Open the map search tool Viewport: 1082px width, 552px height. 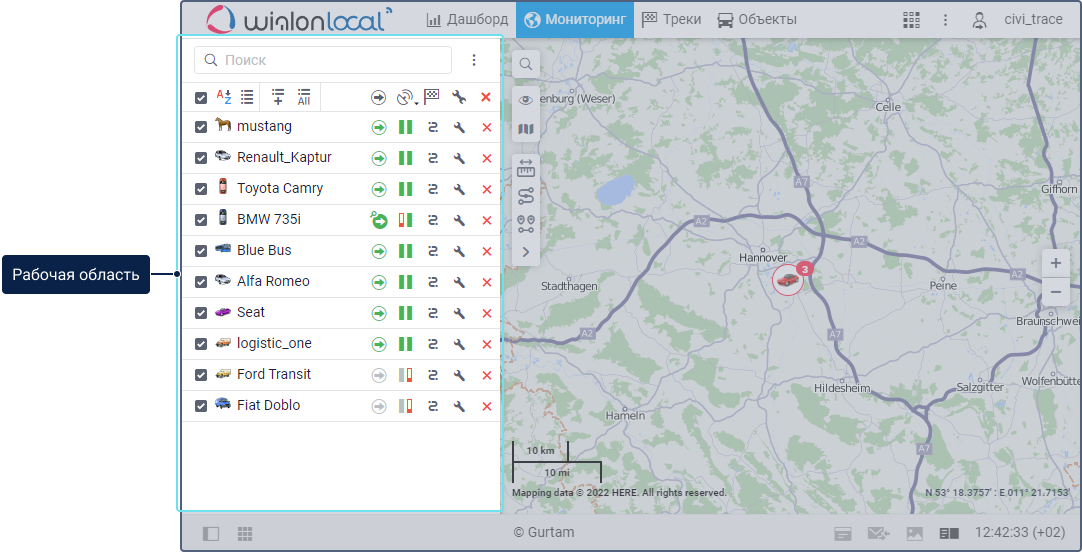pos(526,65)
